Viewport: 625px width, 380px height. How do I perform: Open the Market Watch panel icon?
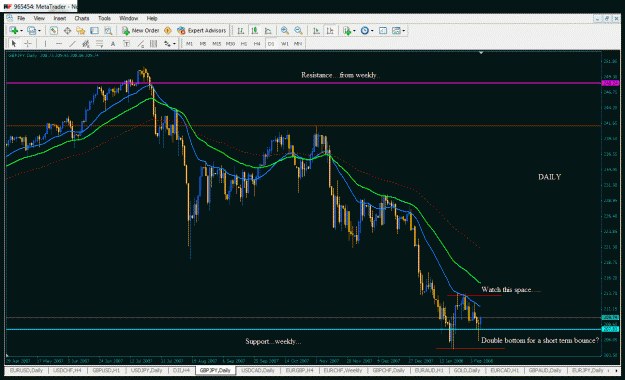(54, 31)
